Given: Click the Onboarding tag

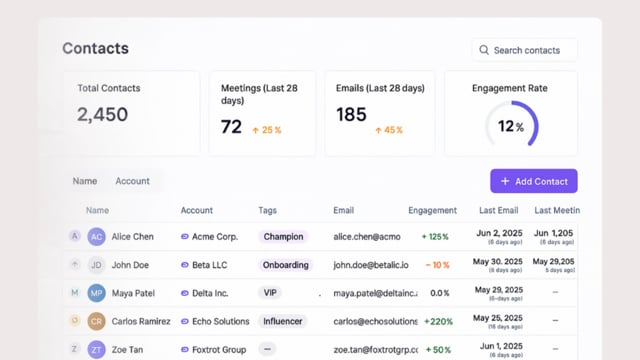Looking at the screenshot, I should [285, 265].
